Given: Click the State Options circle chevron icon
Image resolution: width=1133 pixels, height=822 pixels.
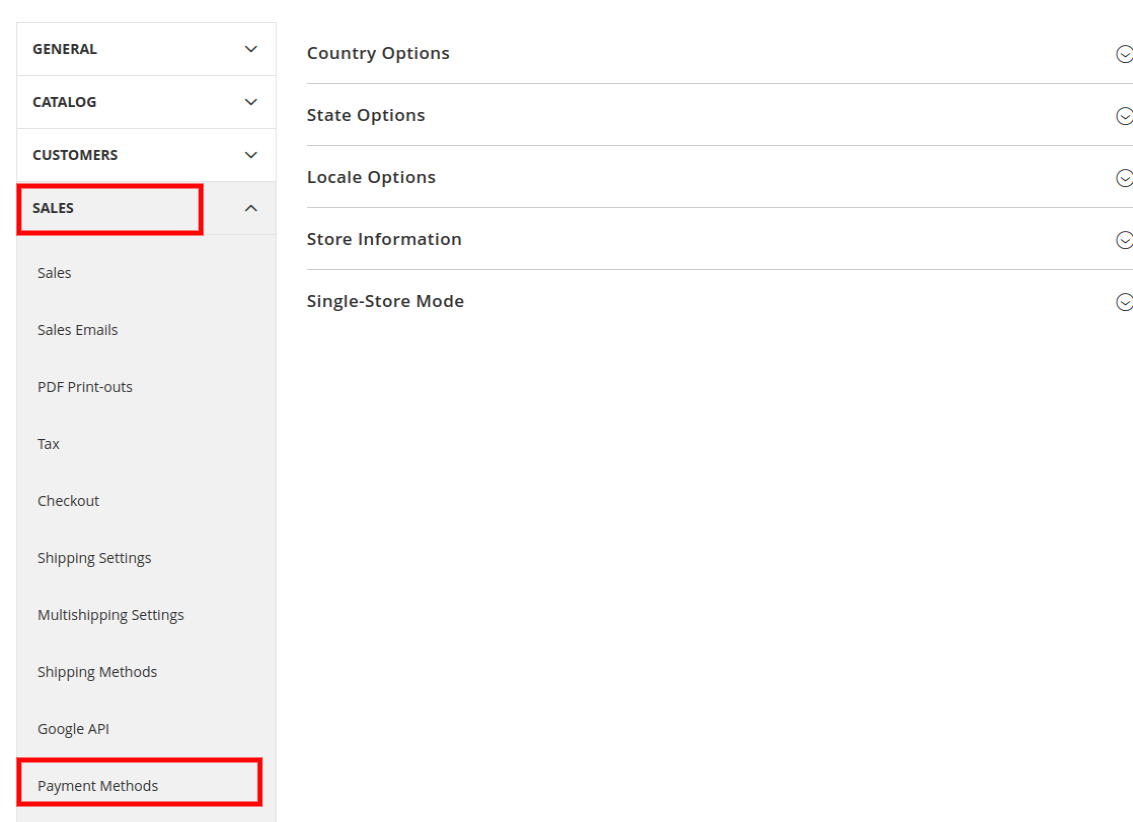Looking at the screenshot, I should (1123, 116).
